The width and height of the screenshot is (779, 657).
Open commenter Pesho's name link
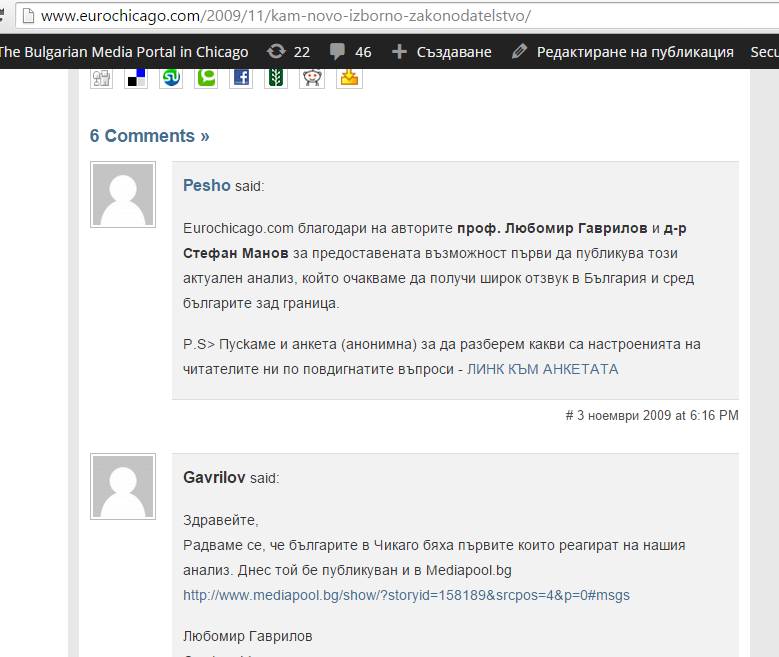[207, 185]
